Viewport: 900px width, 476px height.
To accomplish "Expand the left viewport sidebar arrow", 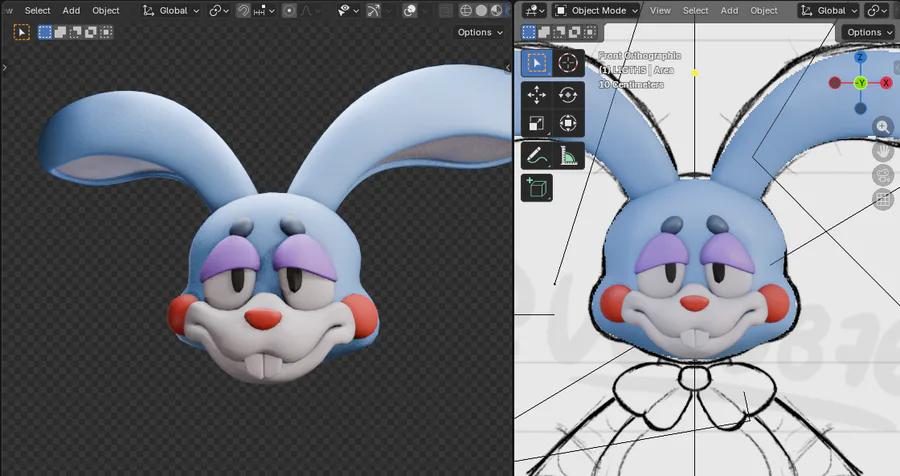I will [507, 67].
